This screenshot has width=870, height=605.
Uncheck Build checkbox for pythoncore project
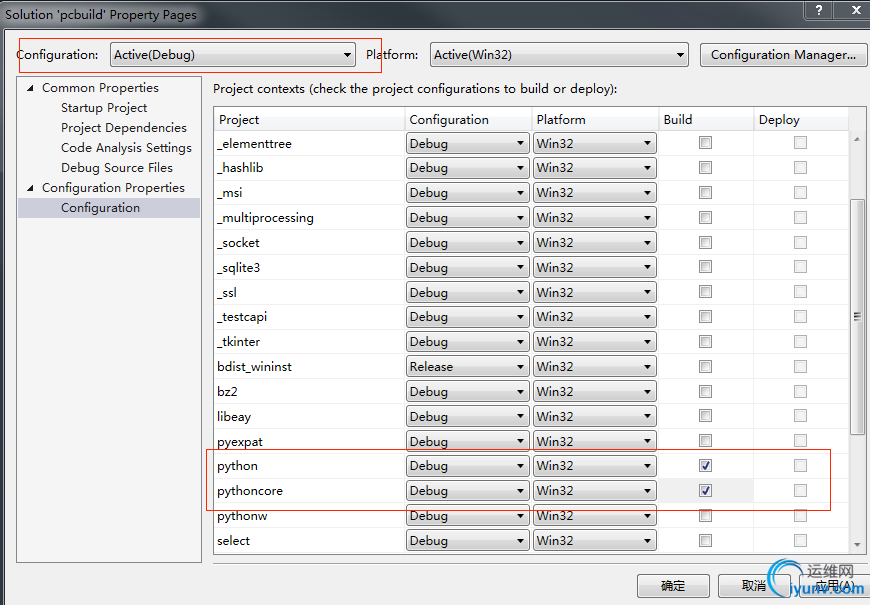pos(705,491)
